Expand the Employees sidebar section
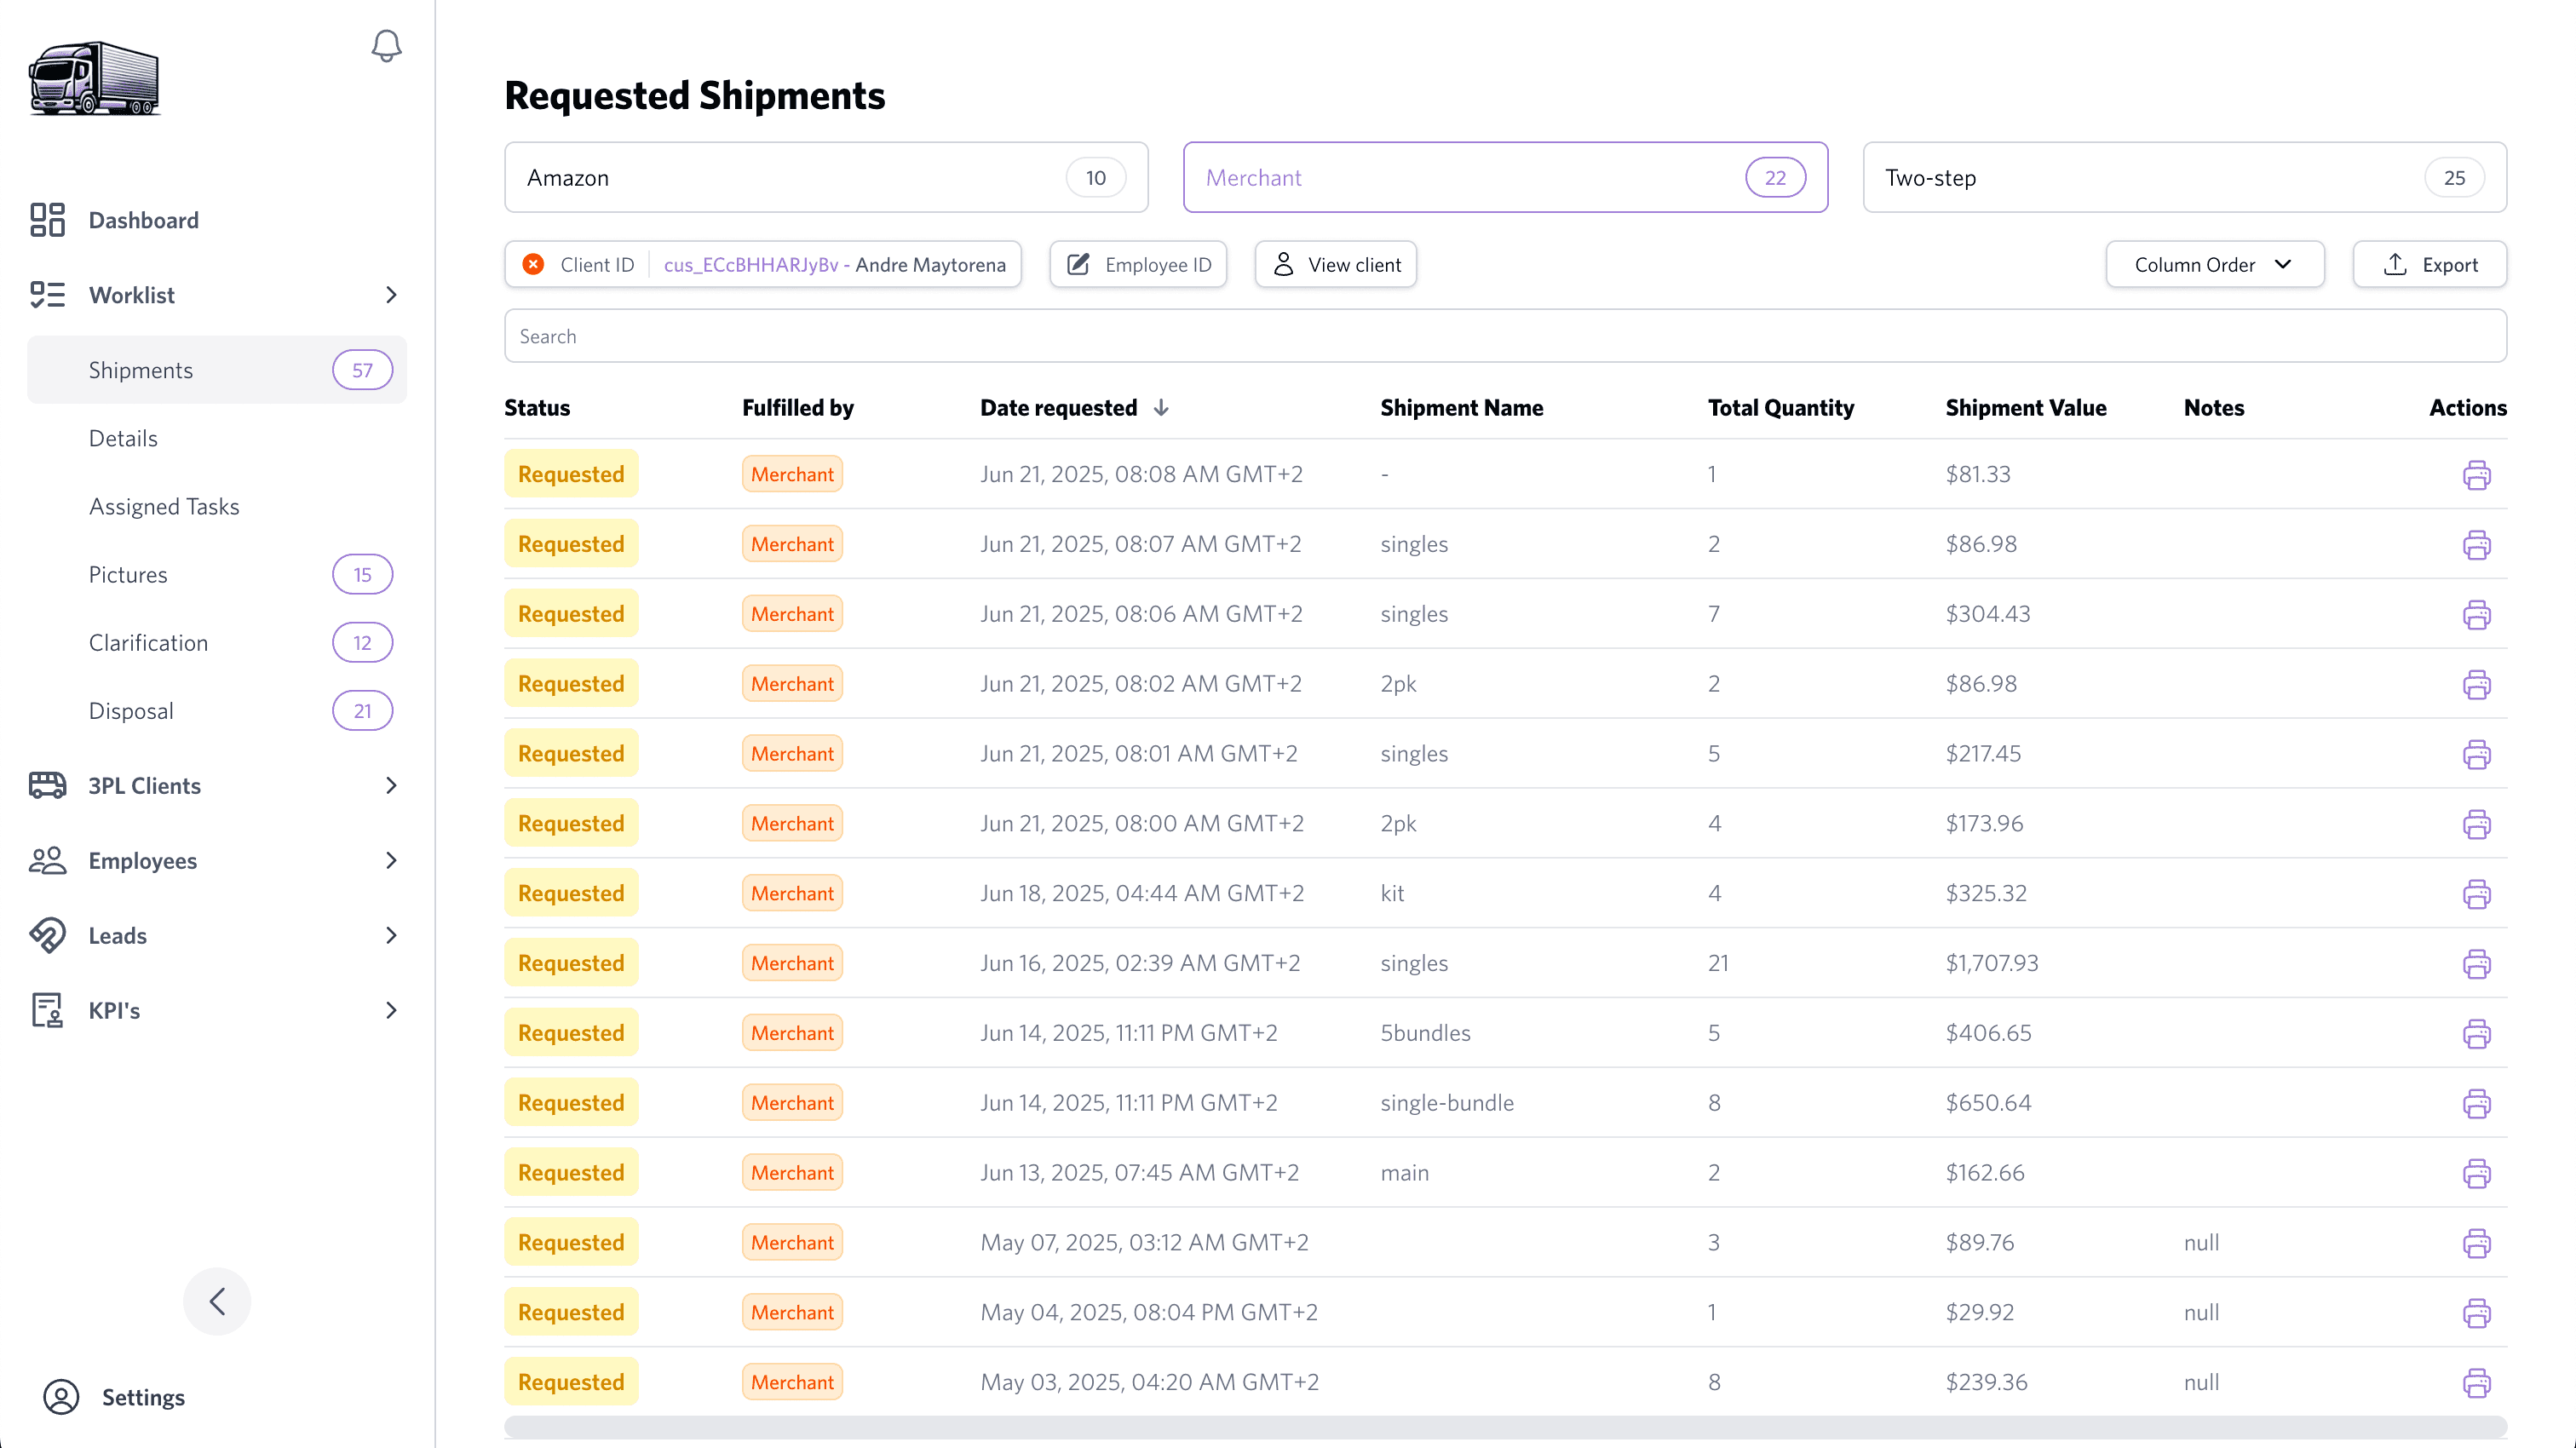Image resolution: width=2576 pixels, height=1448 pixels. (391, 861)
